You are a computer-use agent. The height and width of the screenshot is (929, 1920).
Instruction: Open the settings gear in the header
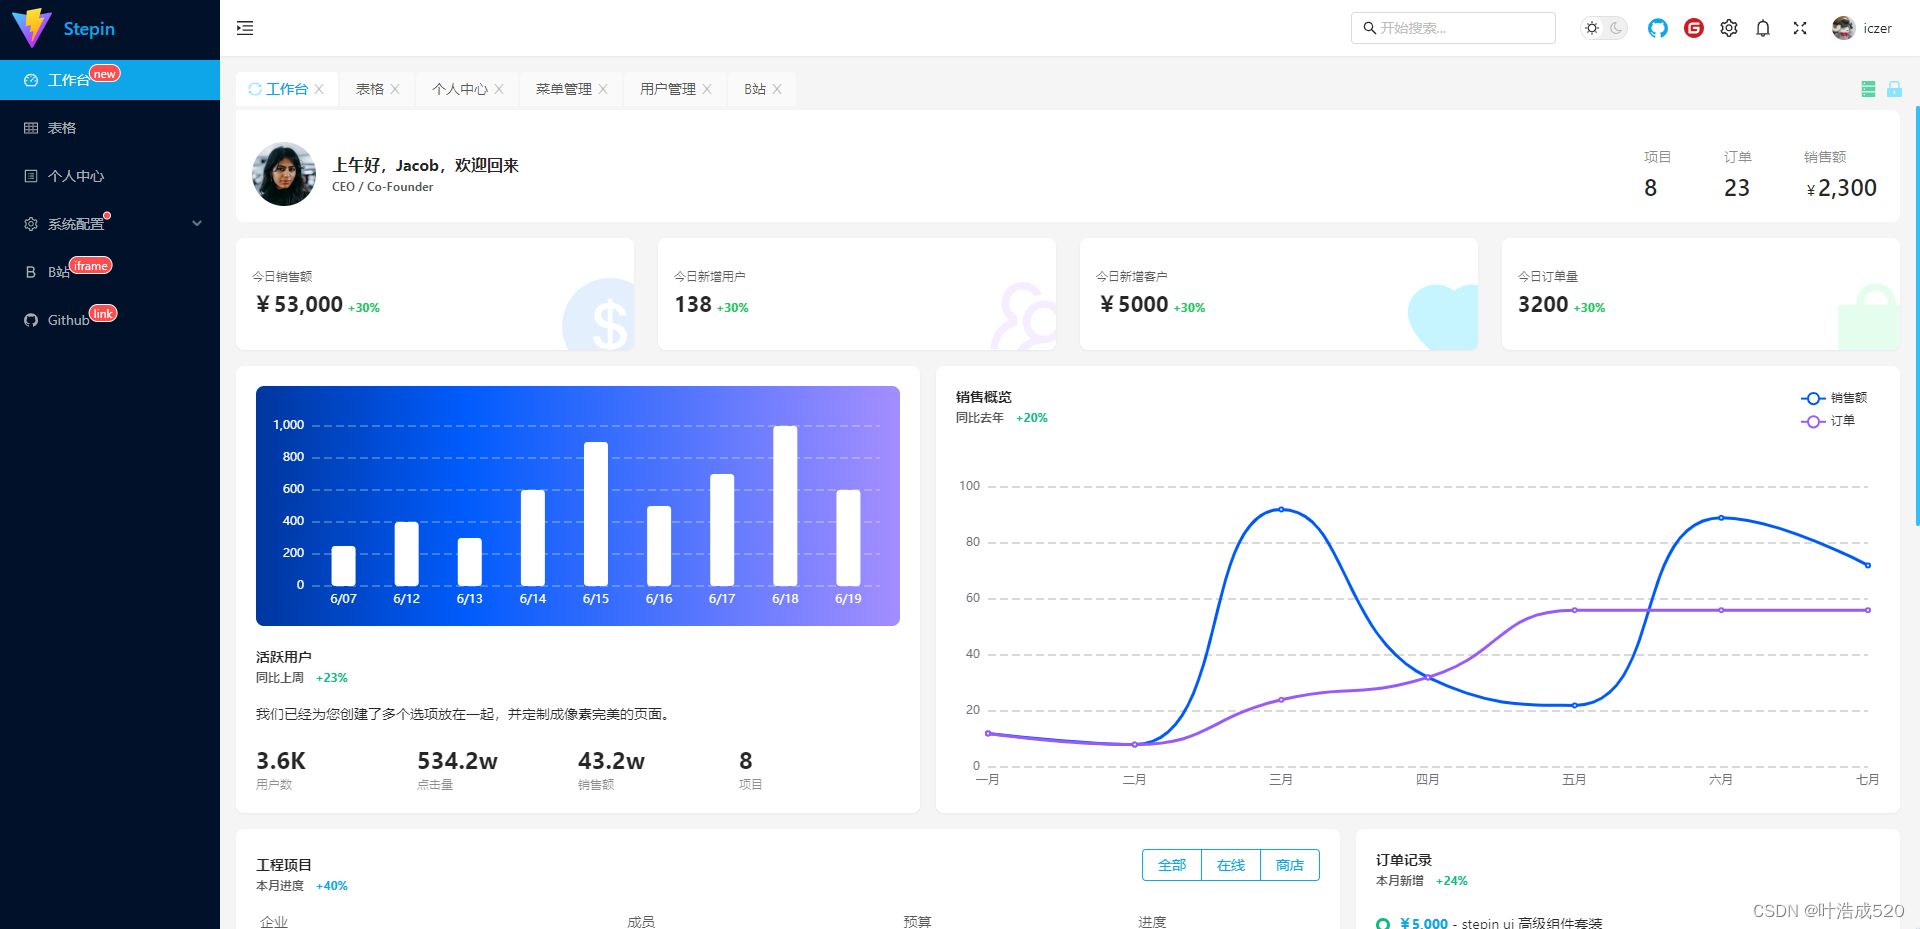(x=1729, y=28)
